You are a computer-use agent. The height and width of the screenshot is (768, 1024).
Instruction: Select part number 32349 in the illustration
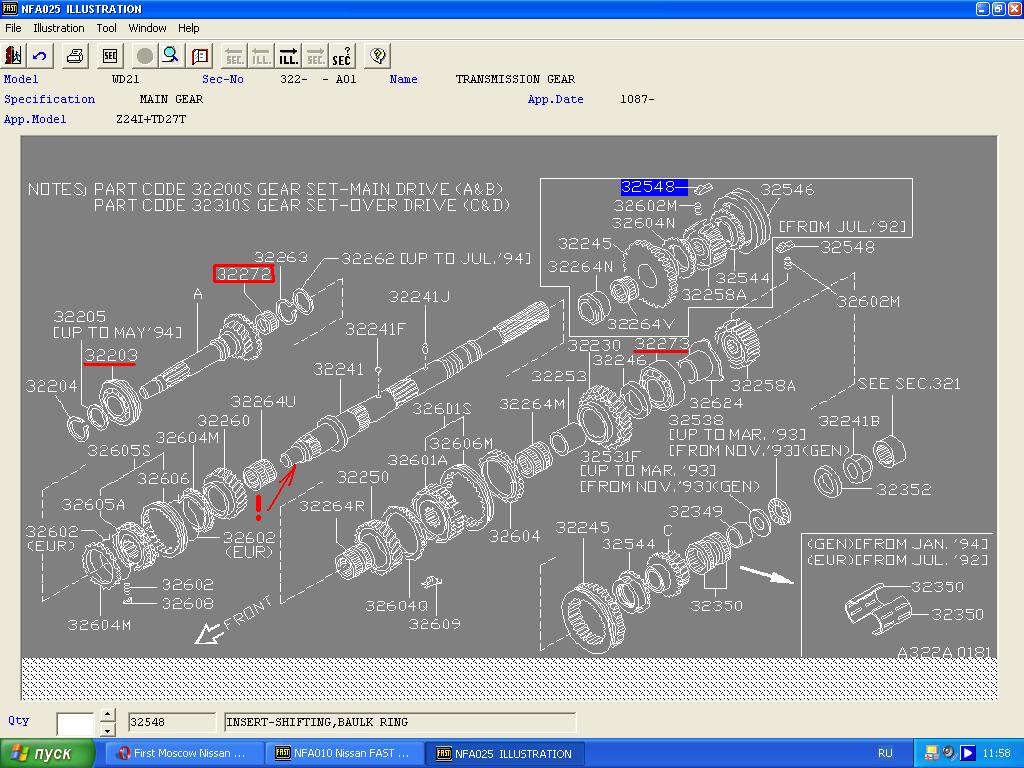pos(696,511)
